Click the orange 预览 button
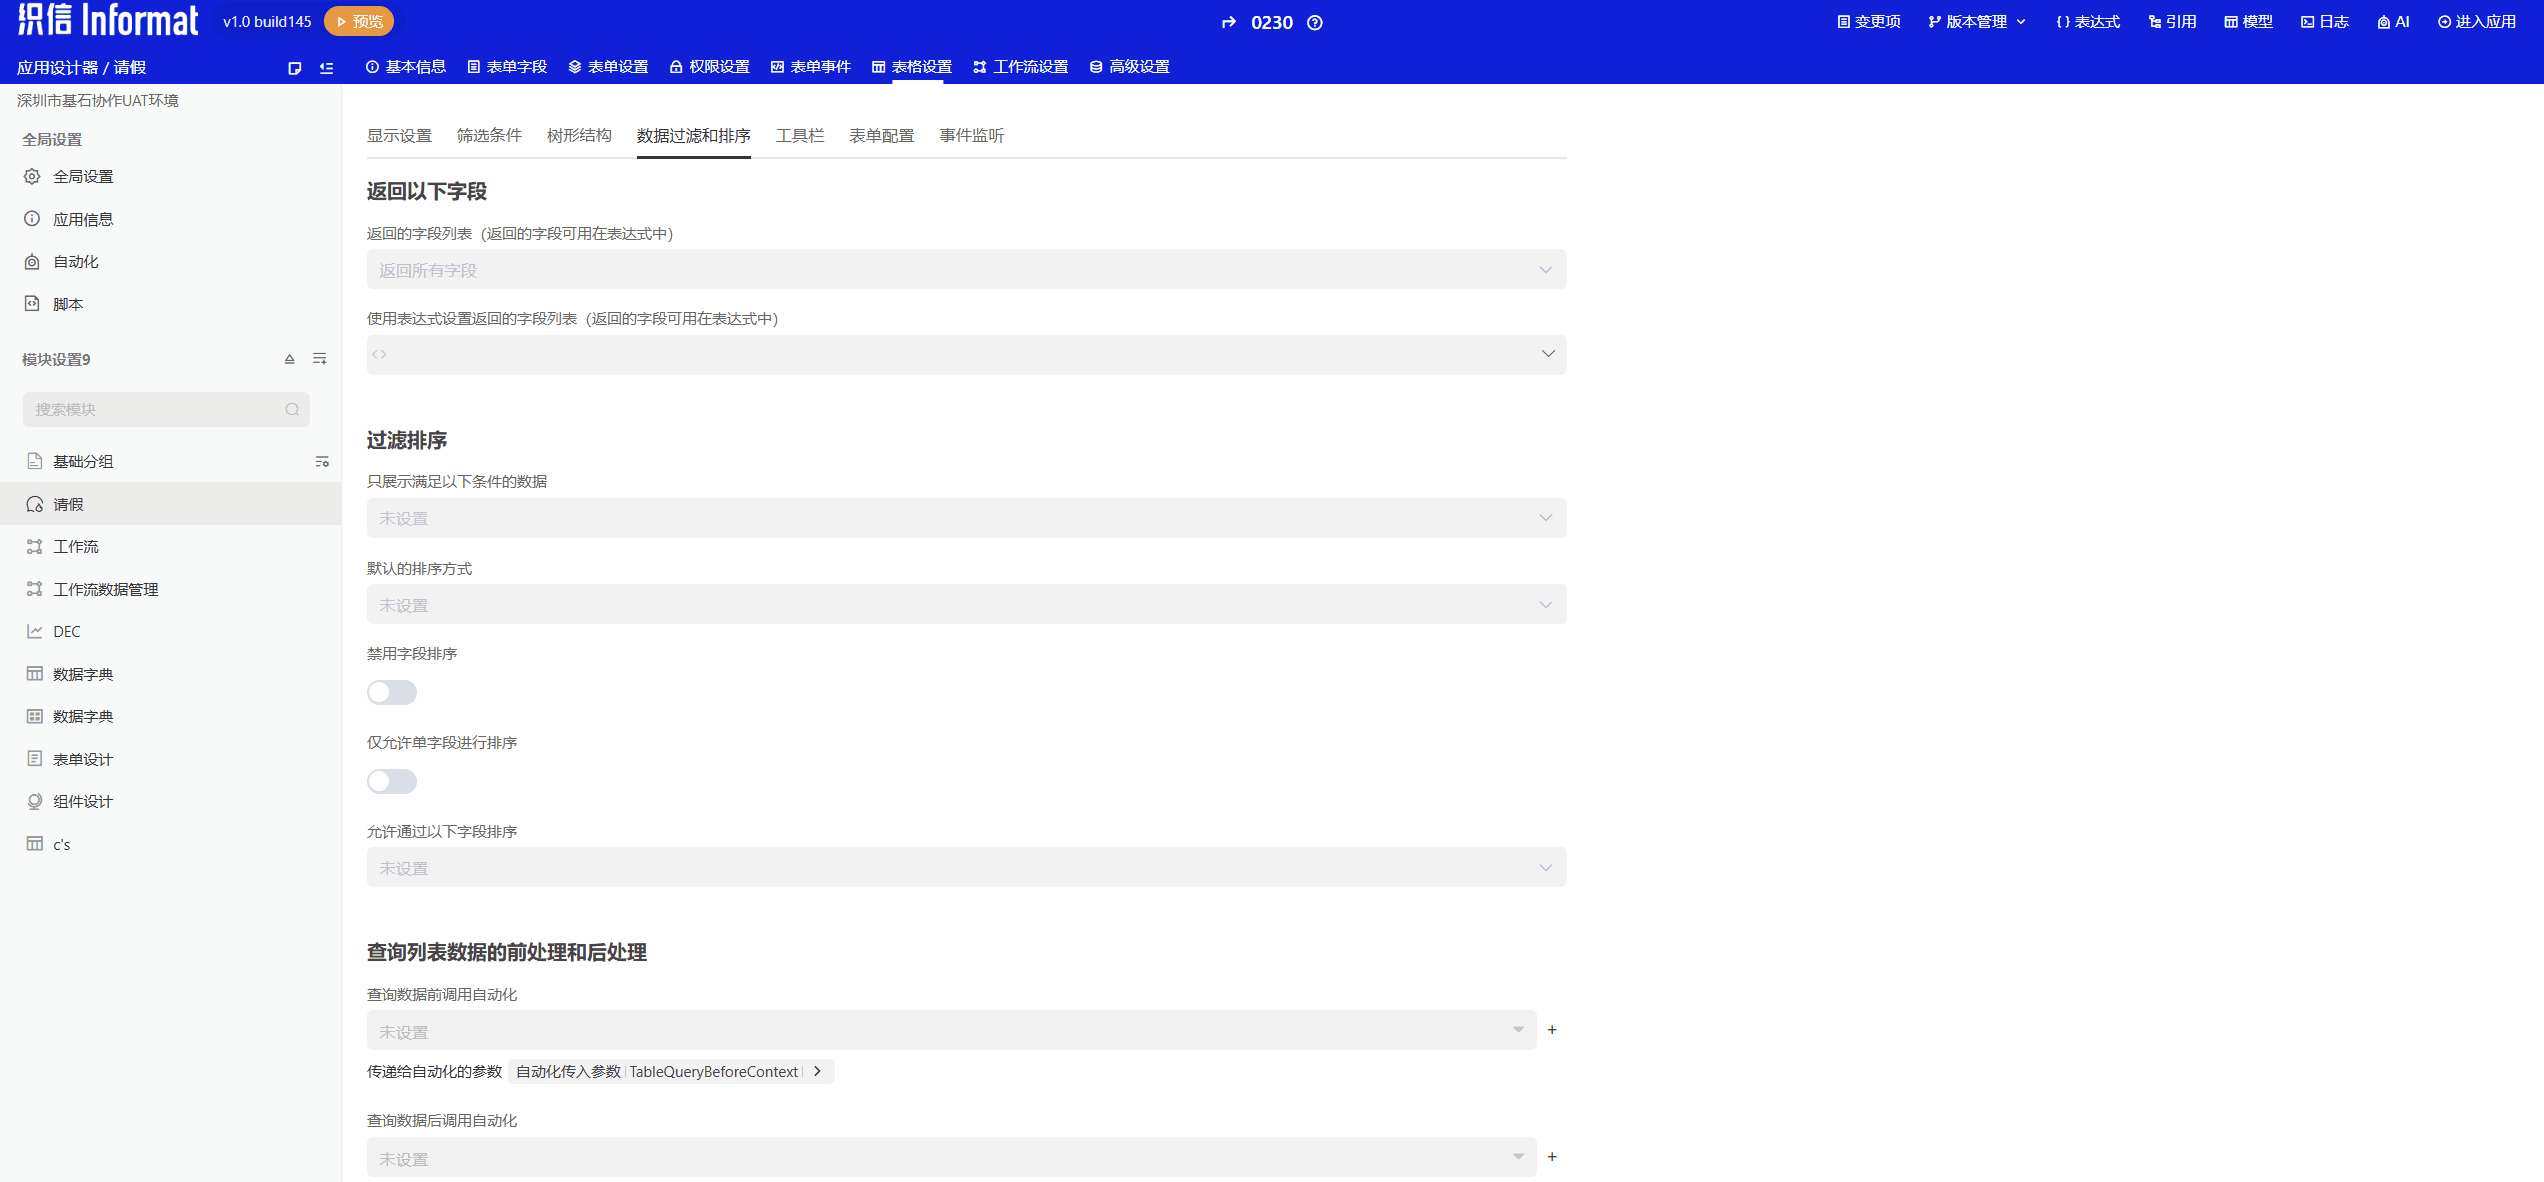This screenshot has width=2544, height=1182. click(x=359, y=21)
